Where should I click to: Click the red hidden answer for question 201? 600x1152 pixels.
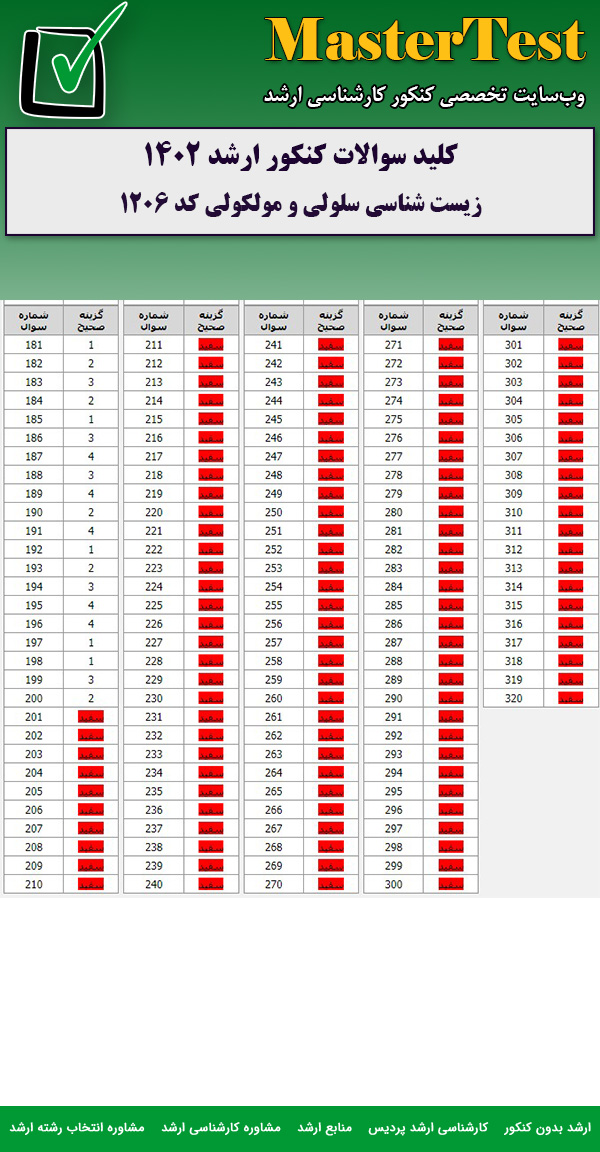point(91,717)
